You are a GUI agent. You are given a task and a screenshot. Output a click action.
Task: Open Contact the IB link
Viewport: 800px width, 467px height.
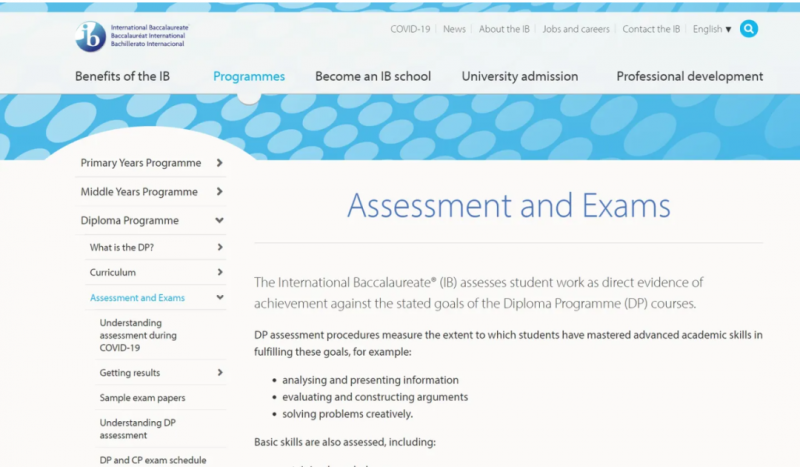pos(651,29)
